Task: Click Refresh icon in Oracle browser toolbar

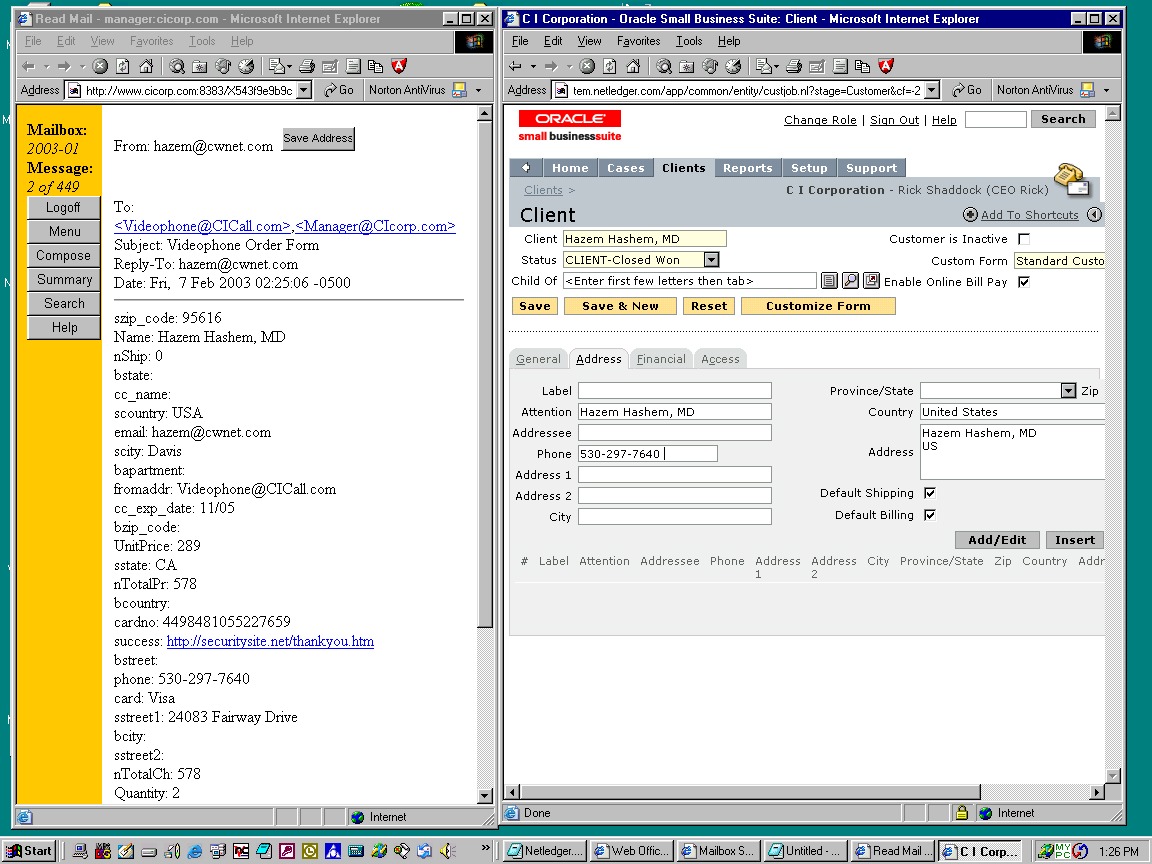Action: pyautogui.click(x=610, y=66)
